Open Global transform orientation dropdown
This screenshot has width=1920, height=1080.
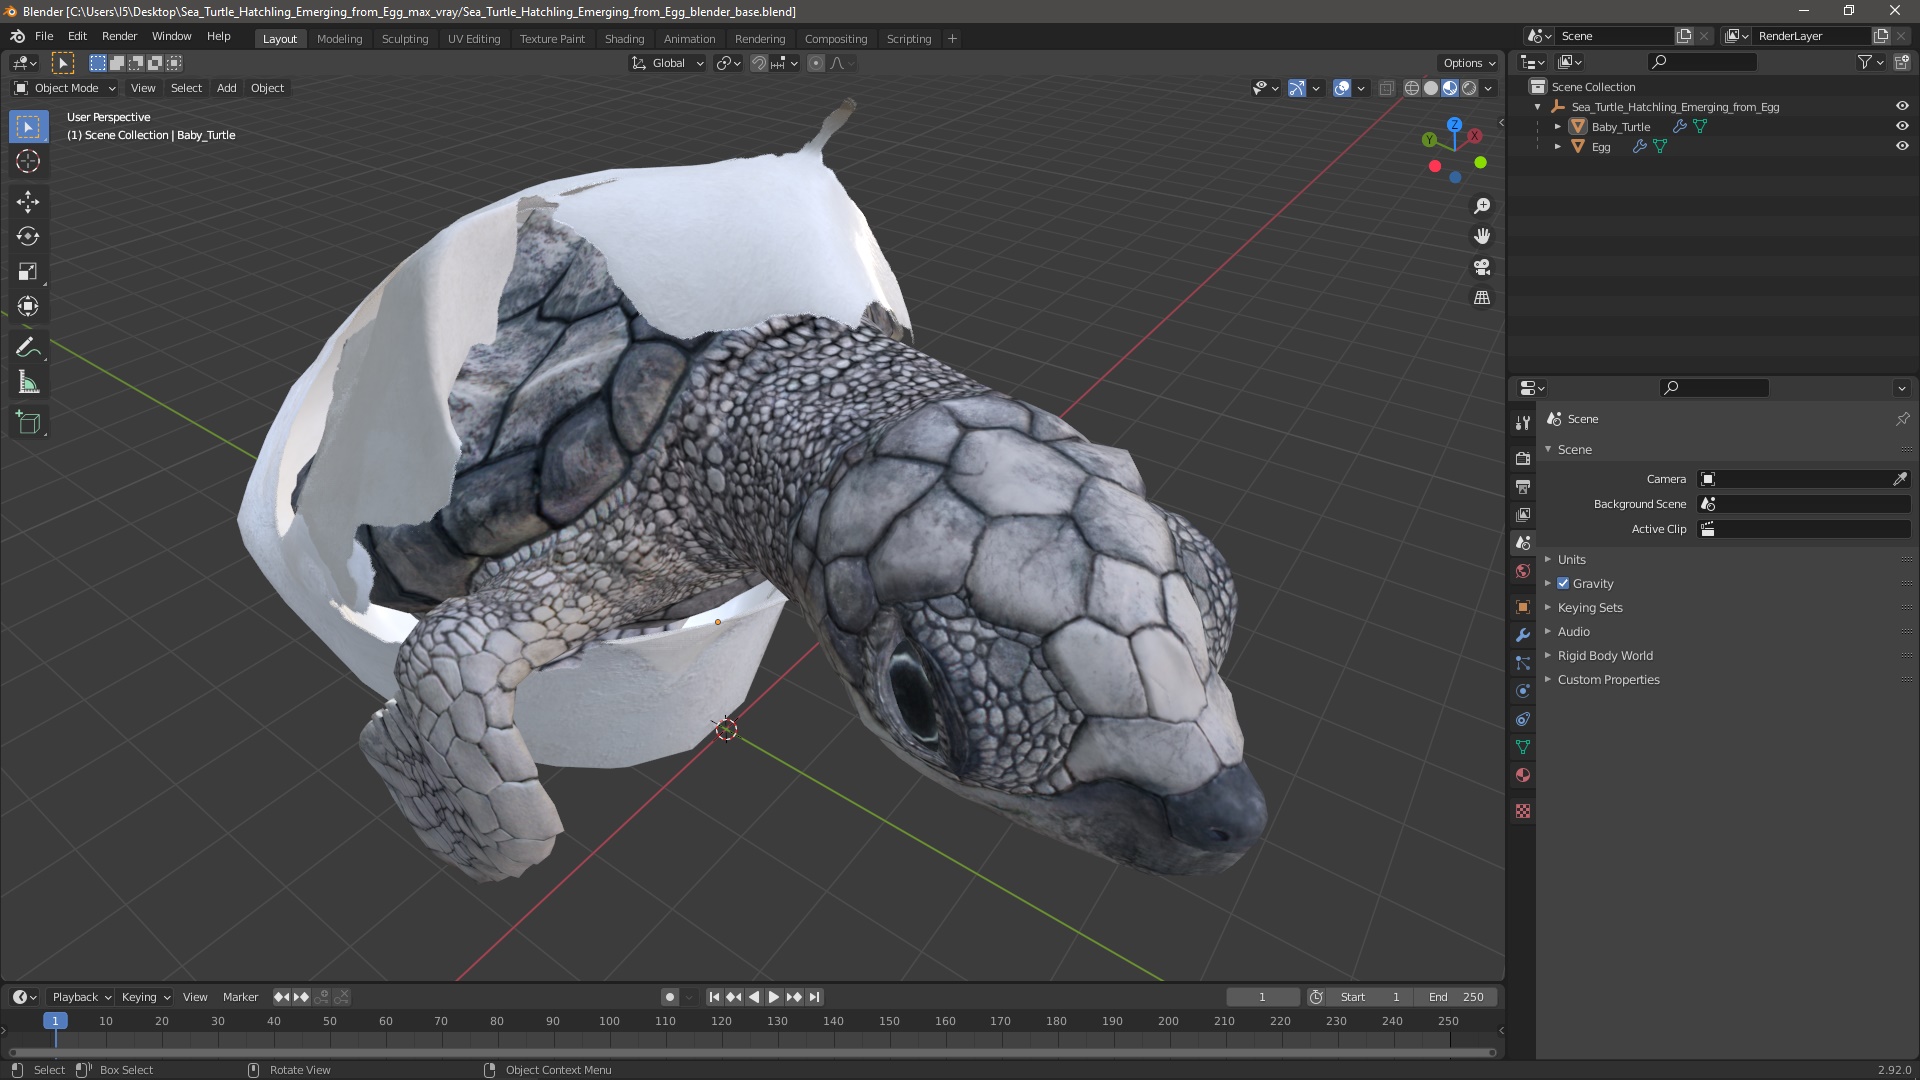668,63
